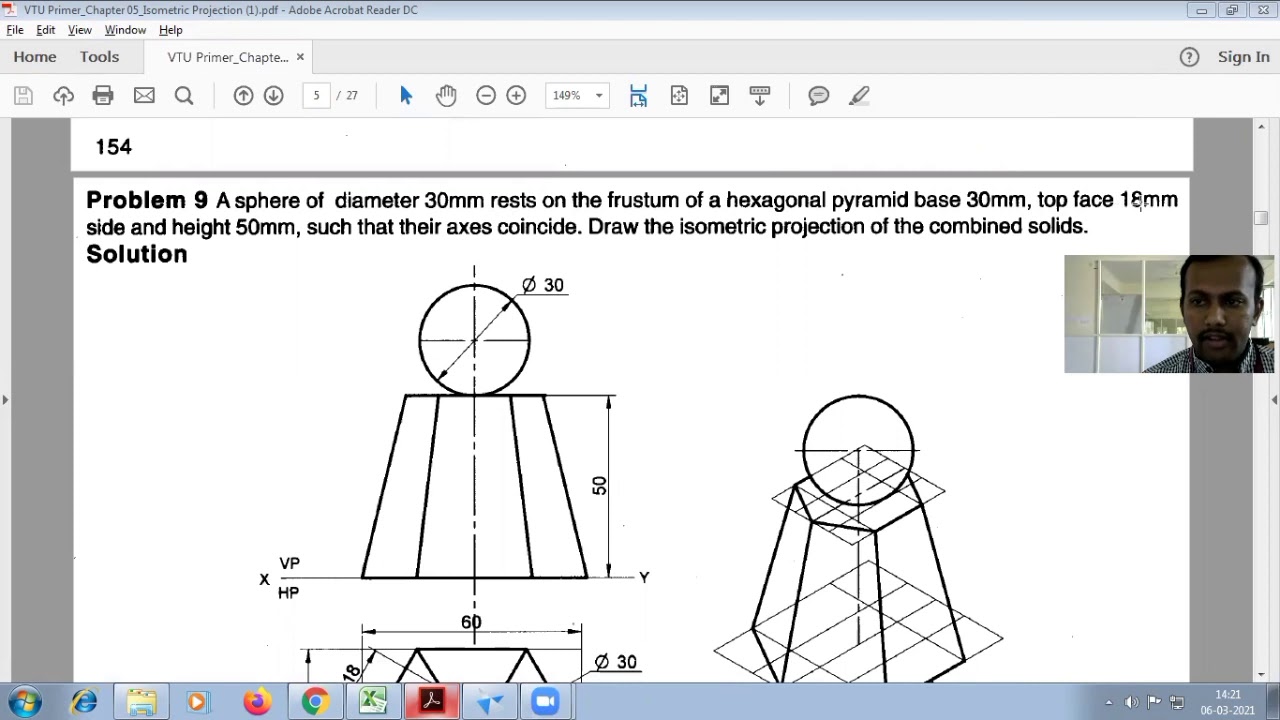Open the Edit menu

(x=46, y=30)
